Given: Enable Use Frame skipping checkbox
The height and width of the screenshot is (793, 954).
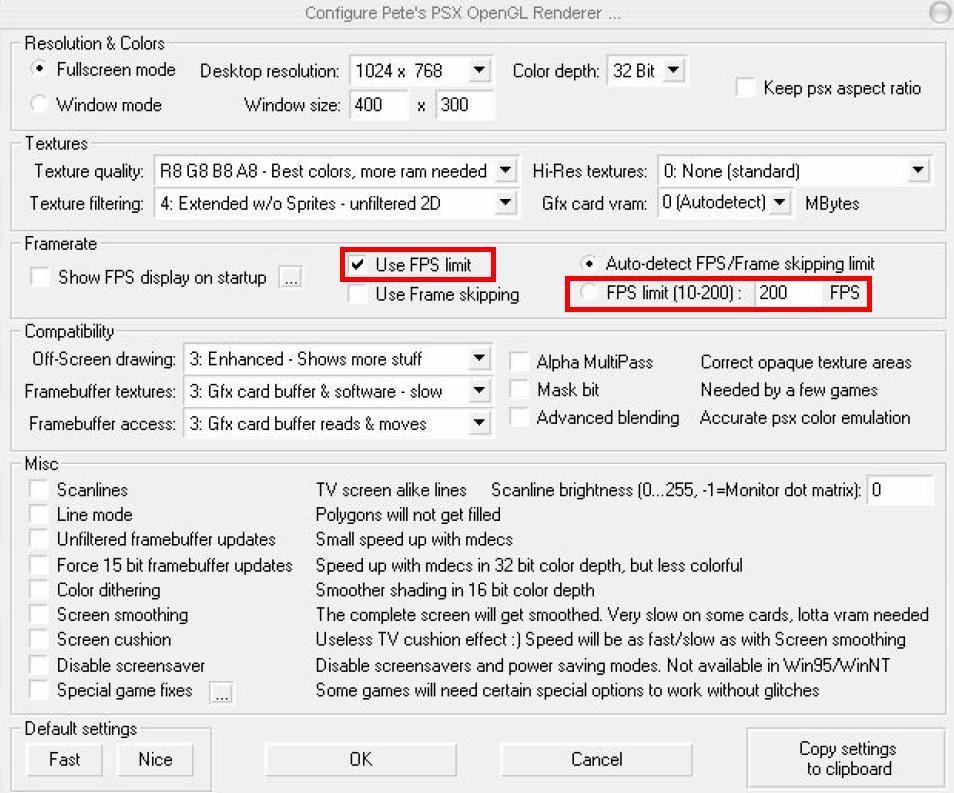Looking at the screenshot, I should [357, 295].
